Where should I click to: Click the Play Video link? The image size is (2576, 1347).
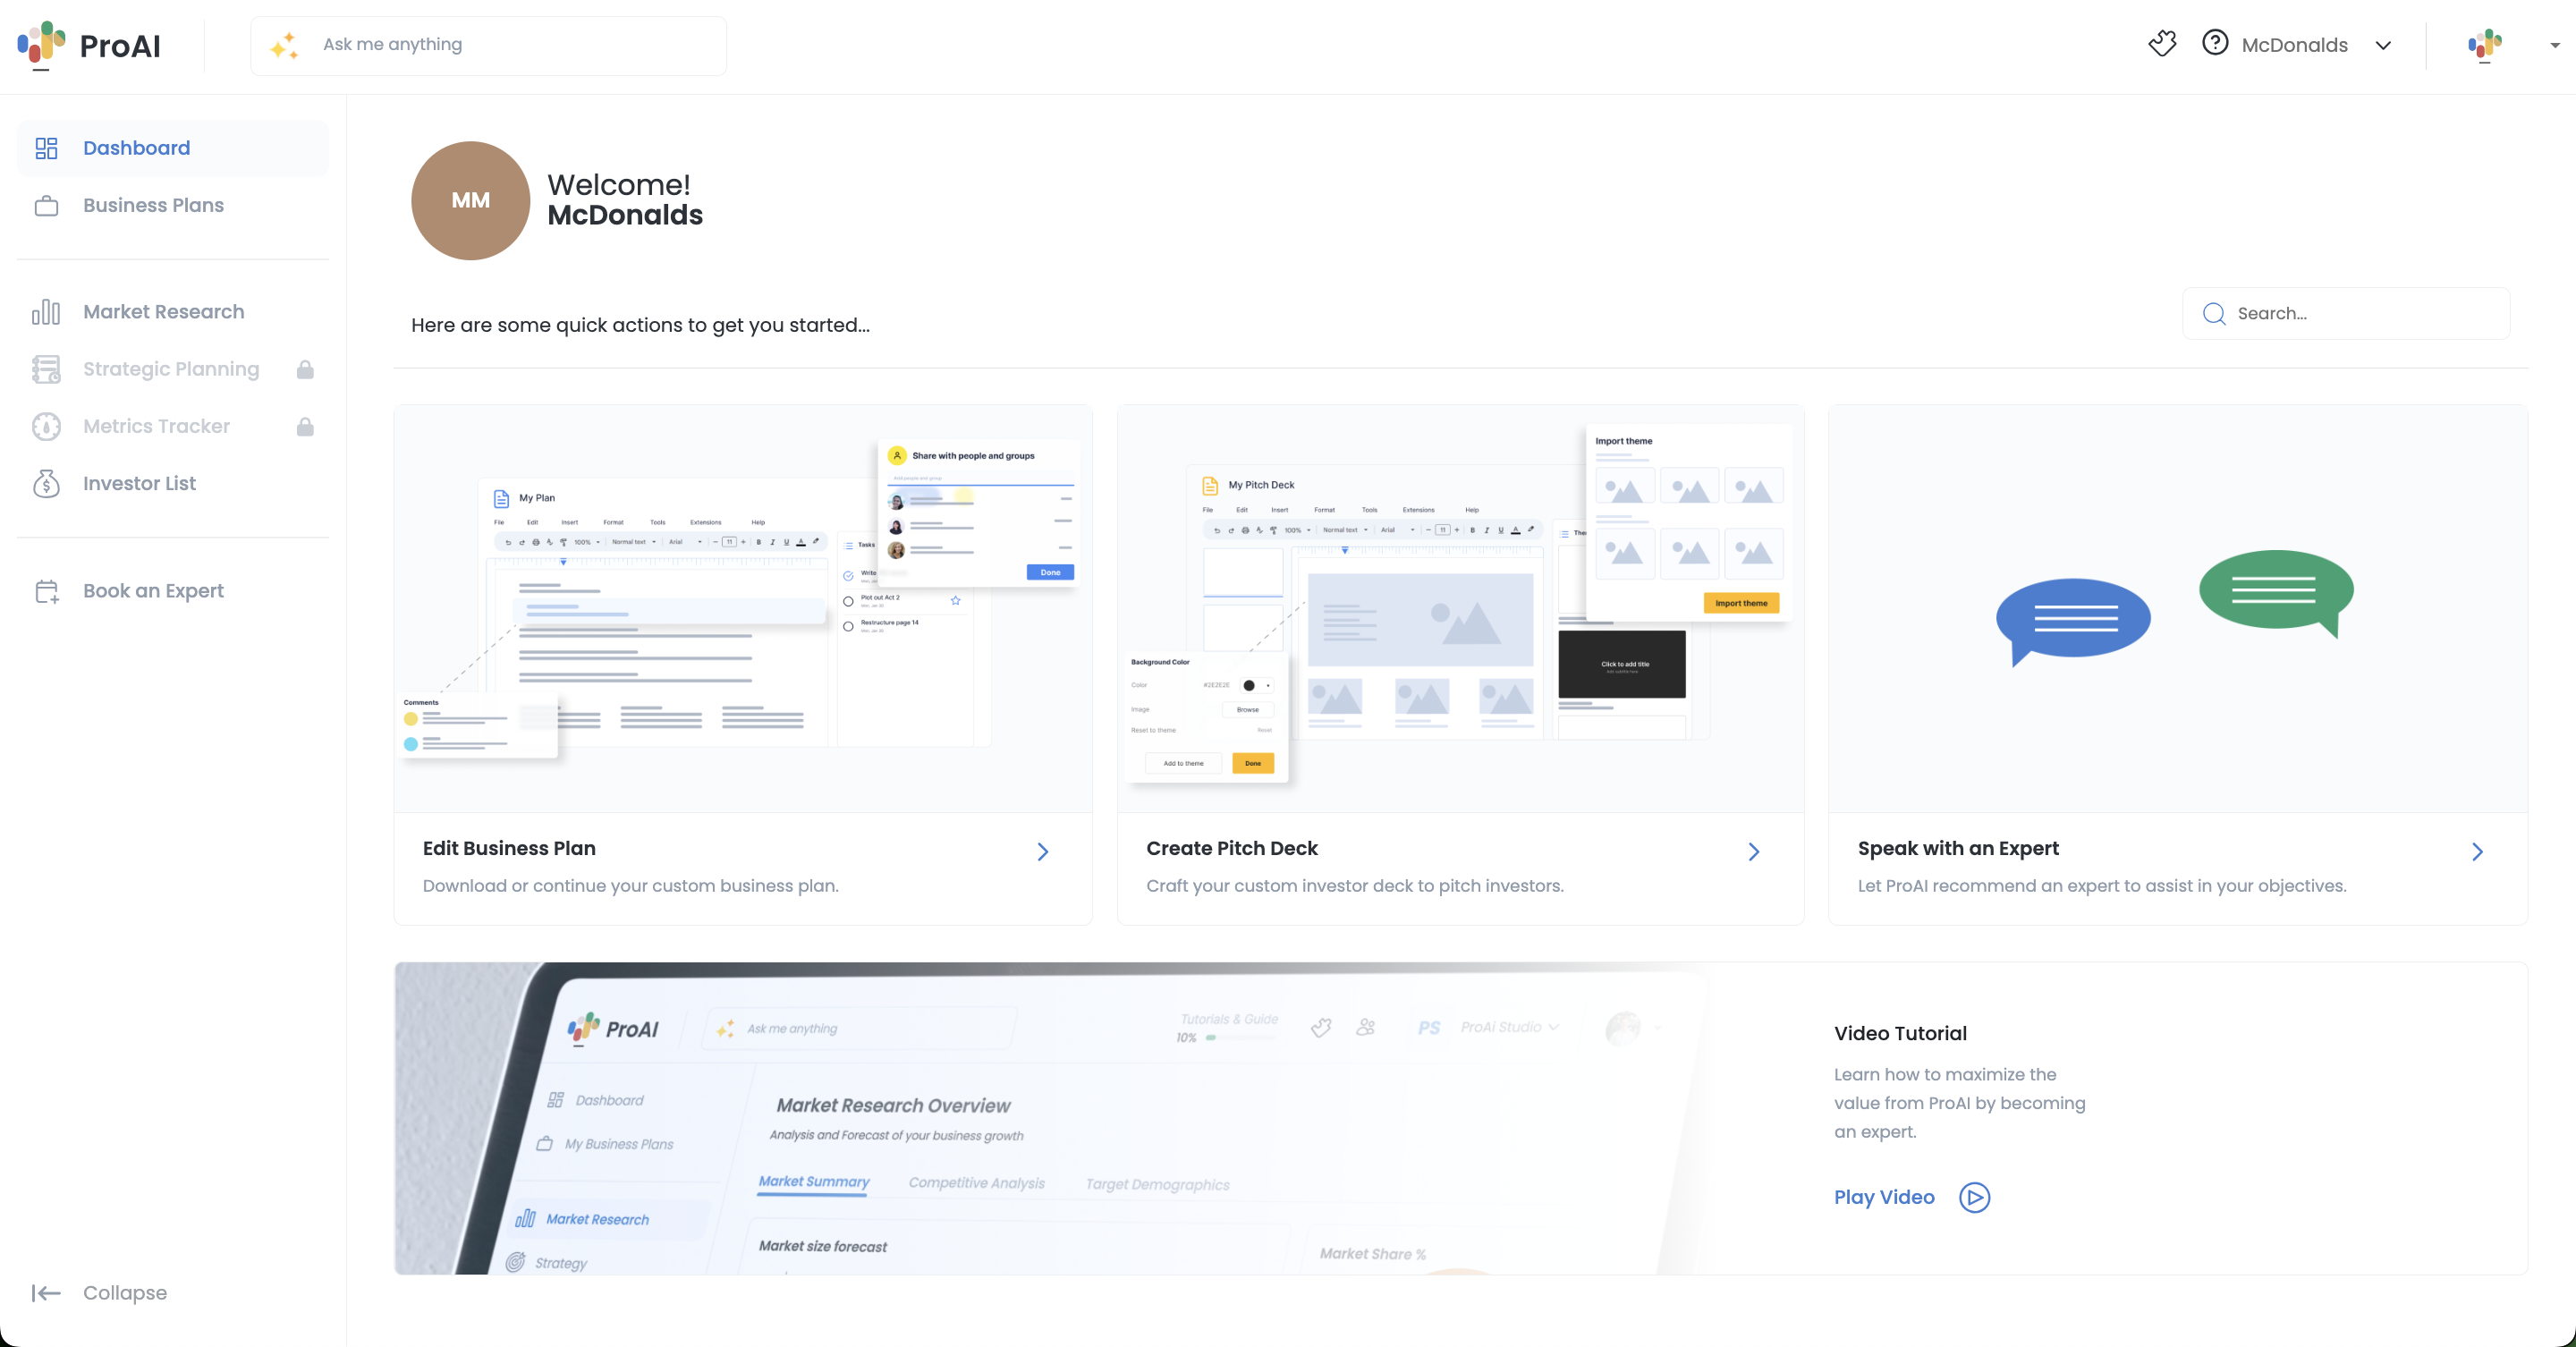coord(1884,1197)
